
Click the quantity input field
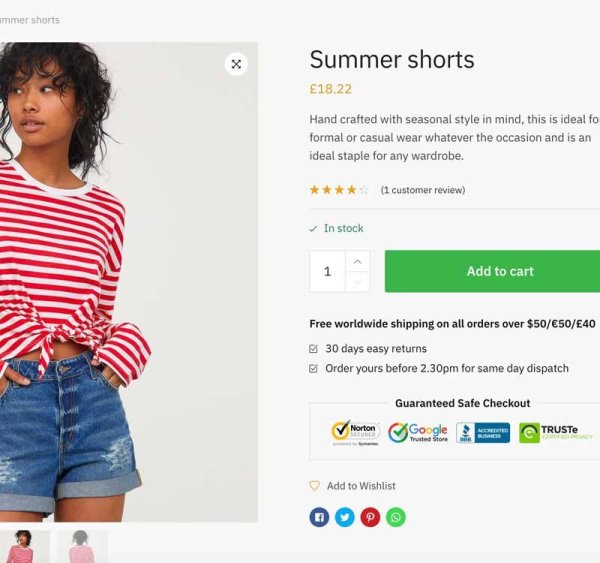[327, 271]
